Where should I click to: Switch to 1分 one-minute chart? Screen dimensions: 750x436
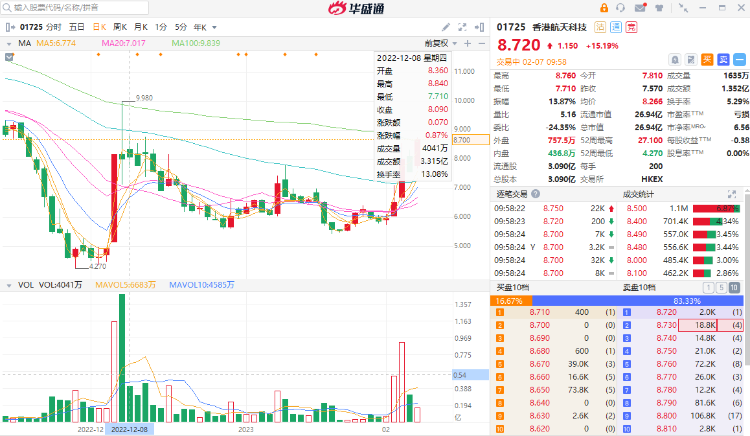coord(161,27)
